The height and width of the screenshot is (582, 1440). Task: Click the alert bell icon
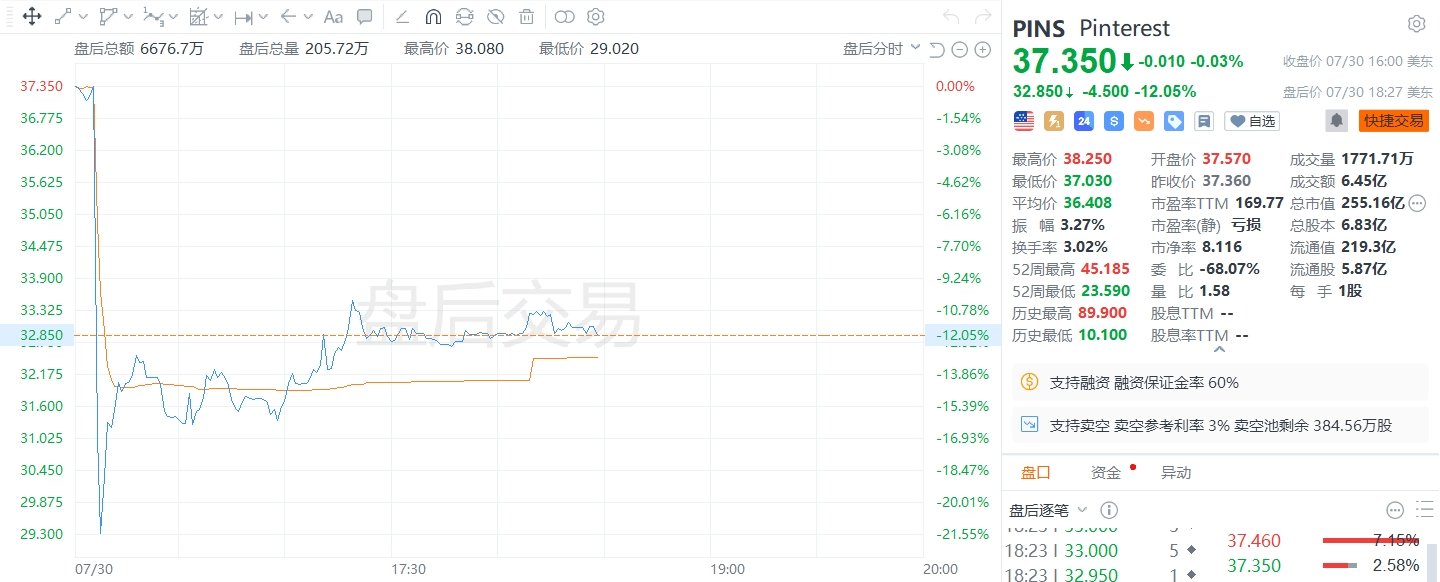[x=1336, y=121]
